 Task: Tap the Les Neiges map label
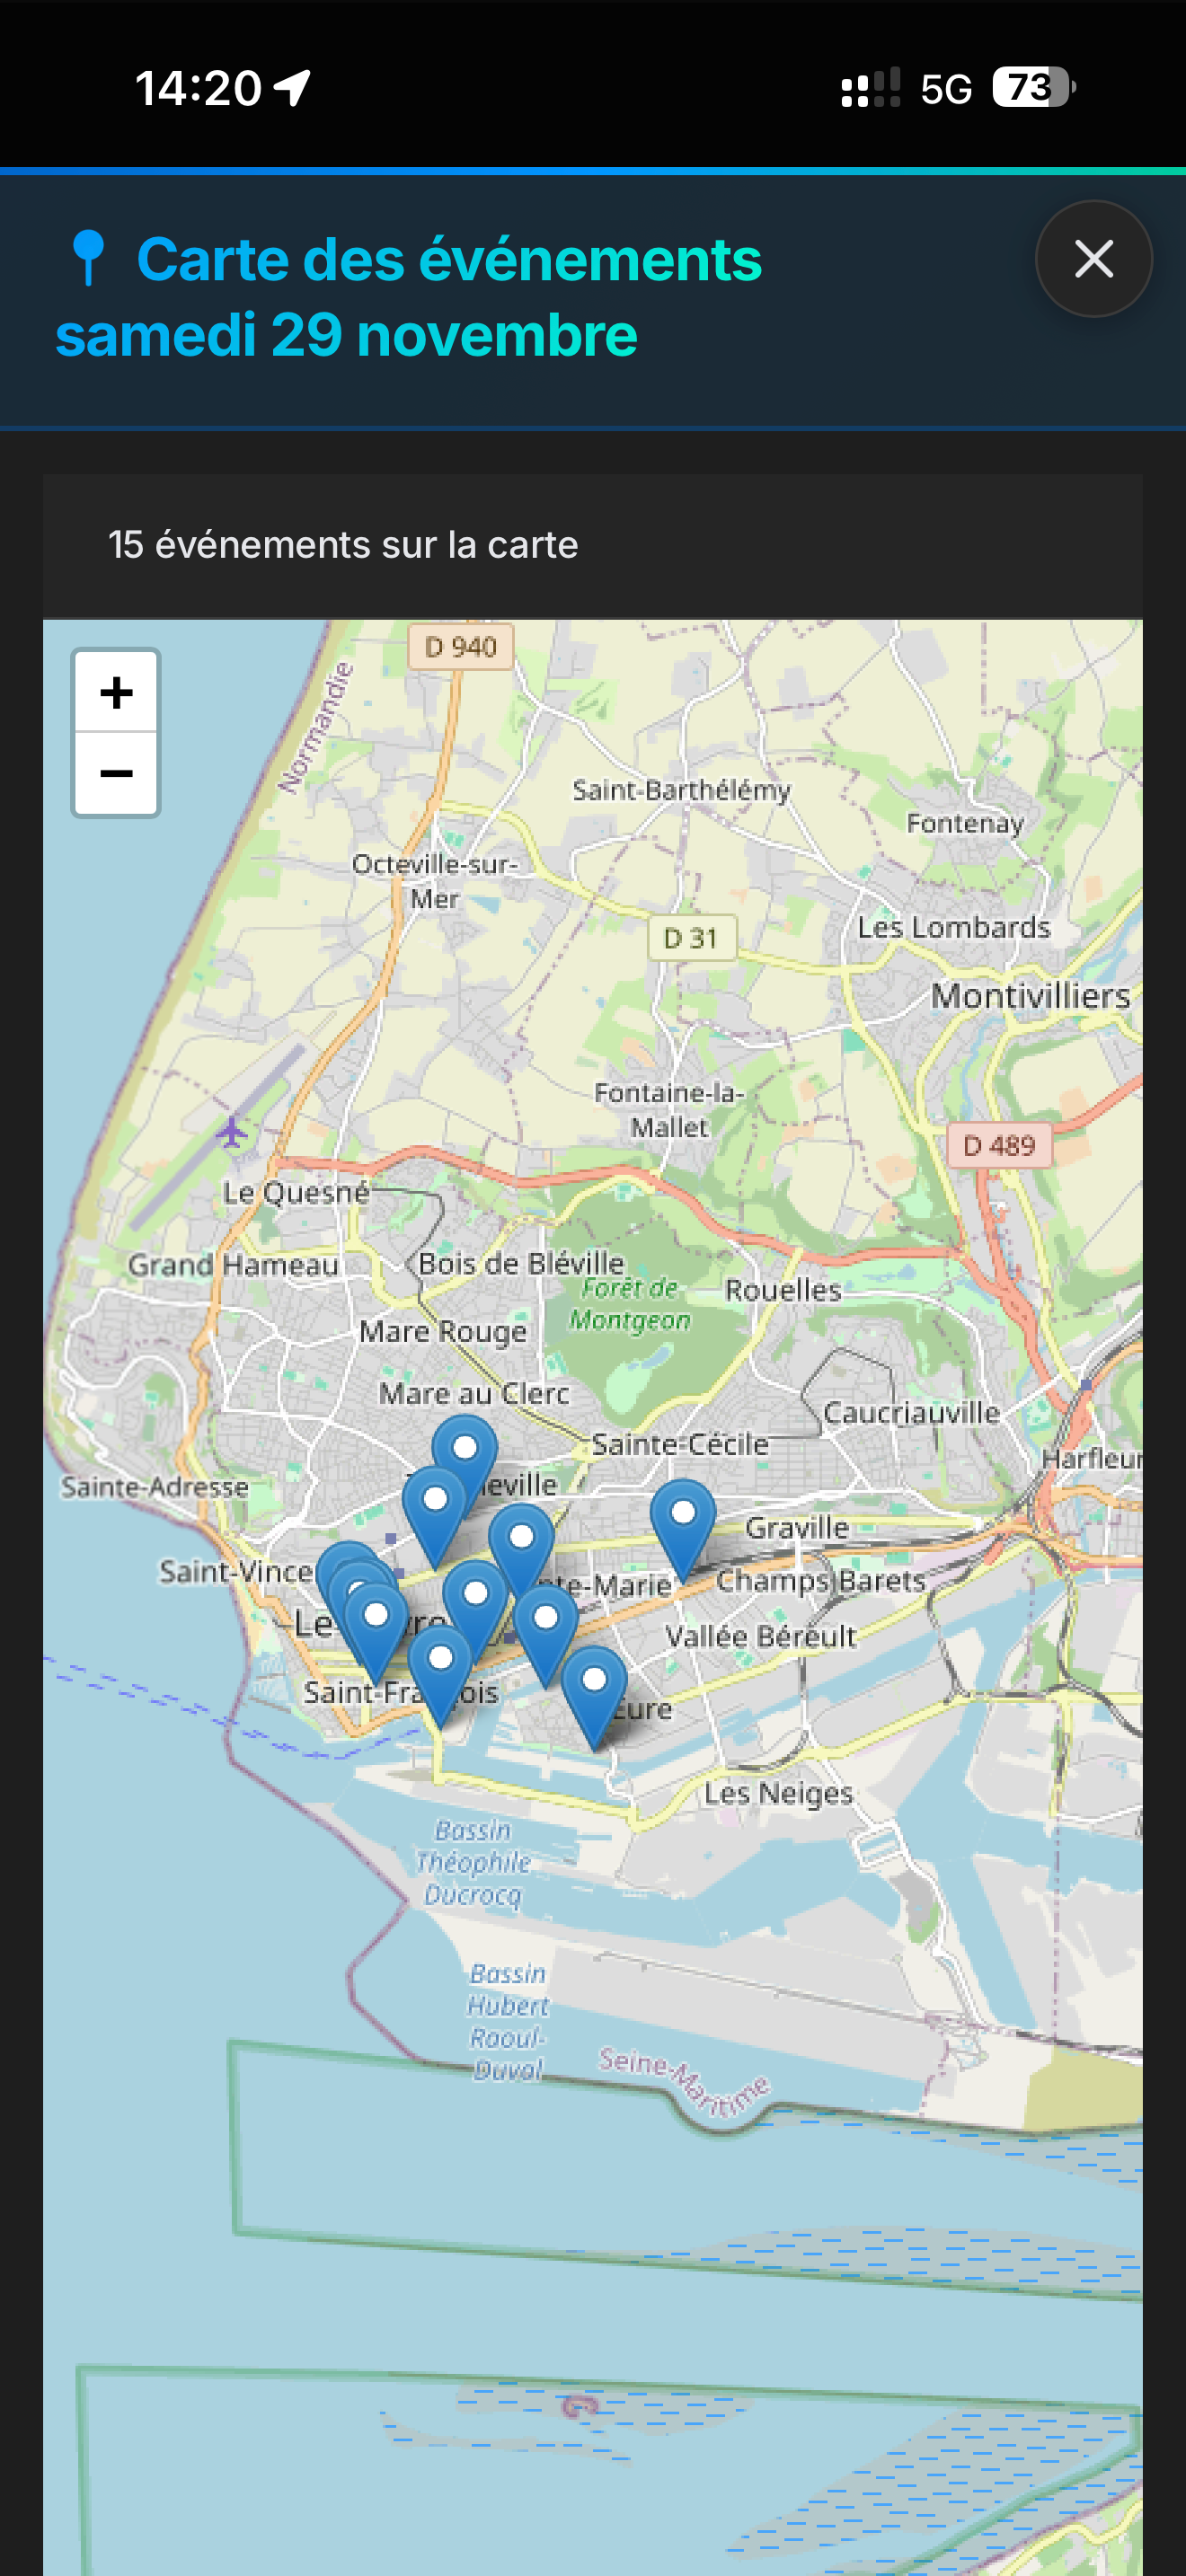(778, 1793)
